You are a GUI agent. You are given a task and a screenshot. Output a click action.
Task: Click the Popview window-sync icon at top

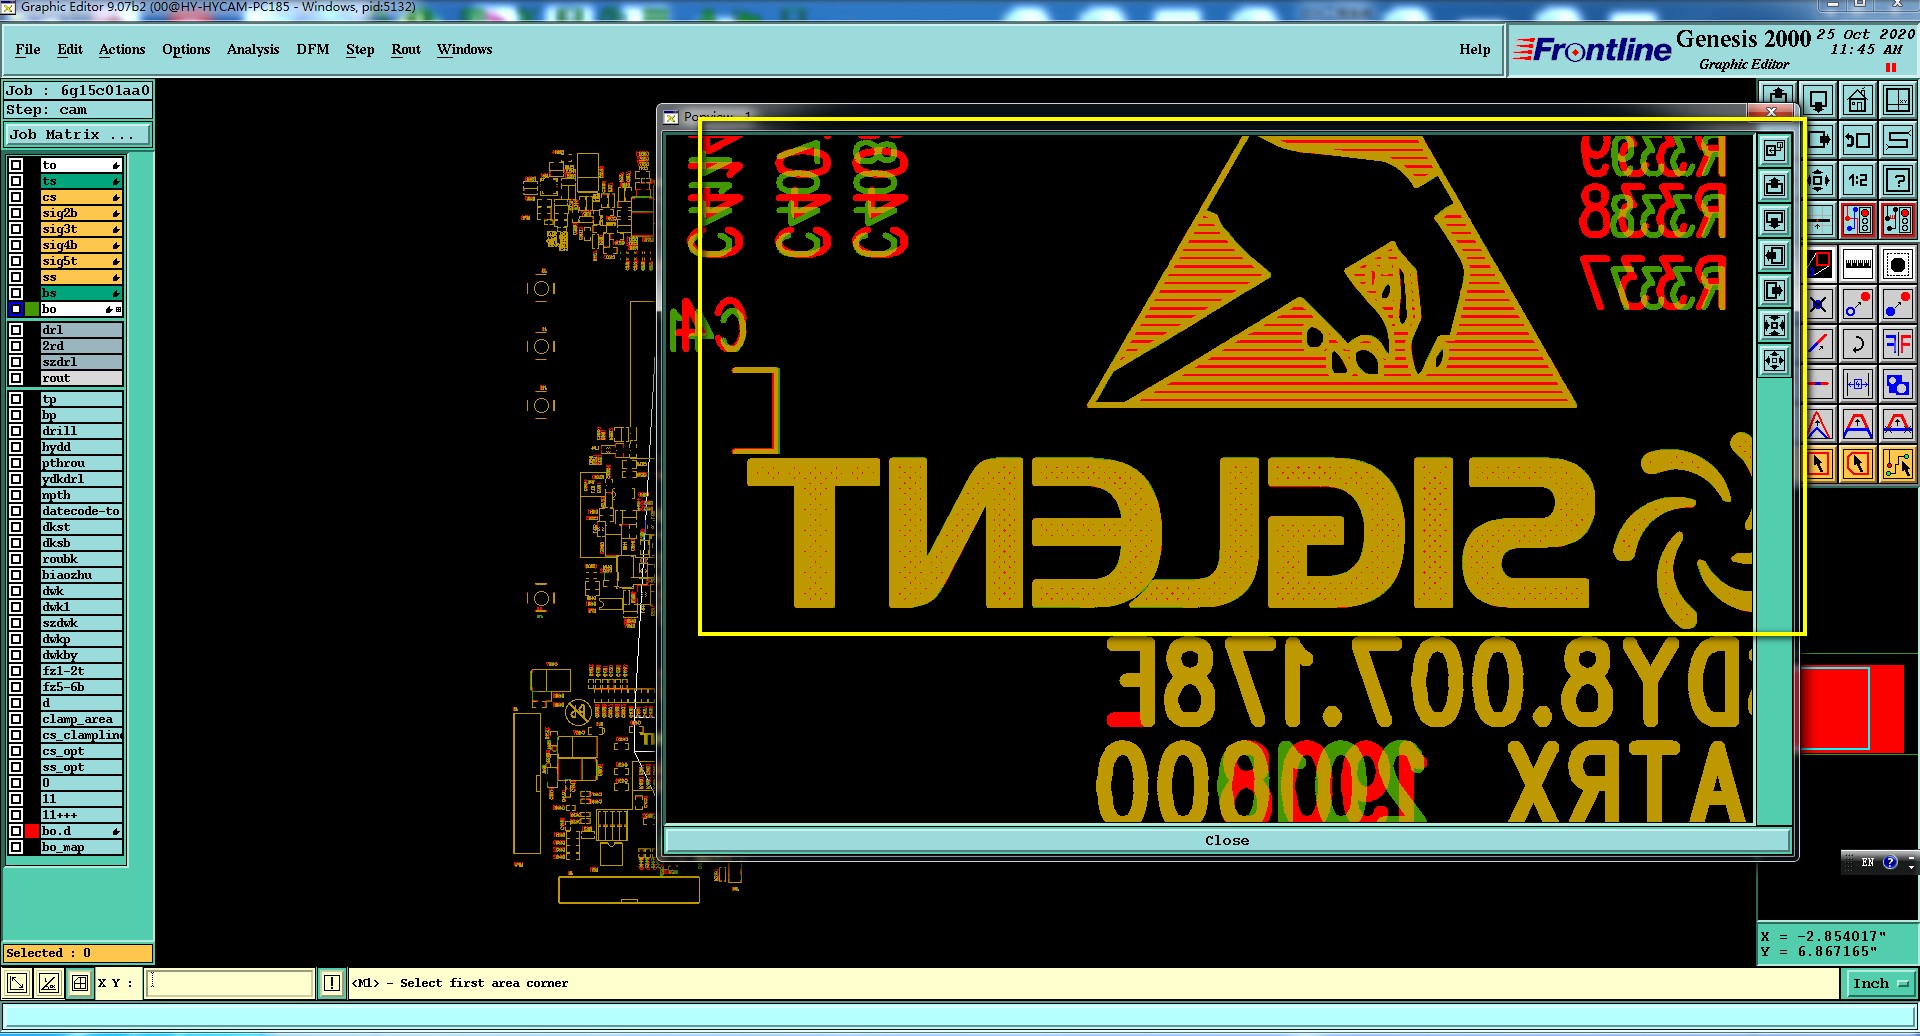point(1775,150)
